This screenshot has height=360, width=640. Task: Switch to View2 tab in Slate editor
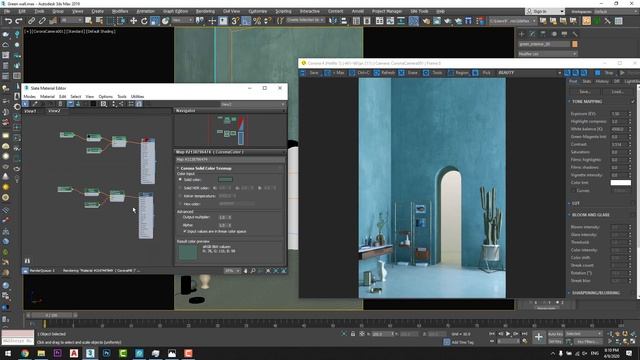pos(54,111)
